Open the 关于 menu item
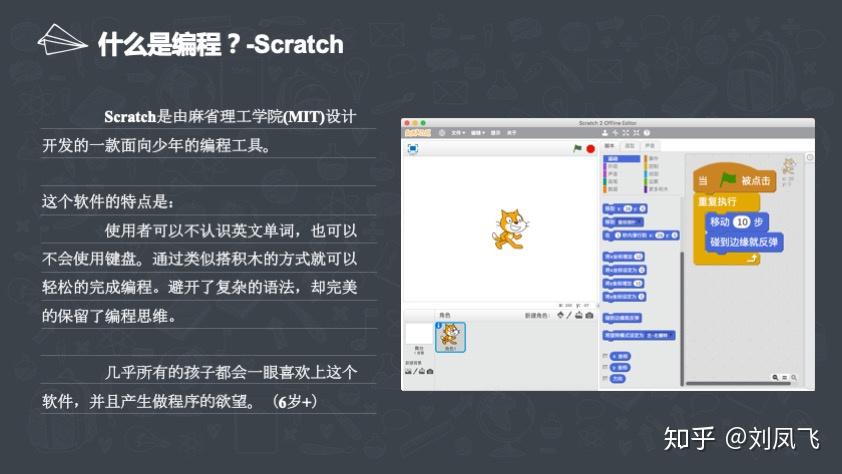Screen dimensions: 842x474 511,133
